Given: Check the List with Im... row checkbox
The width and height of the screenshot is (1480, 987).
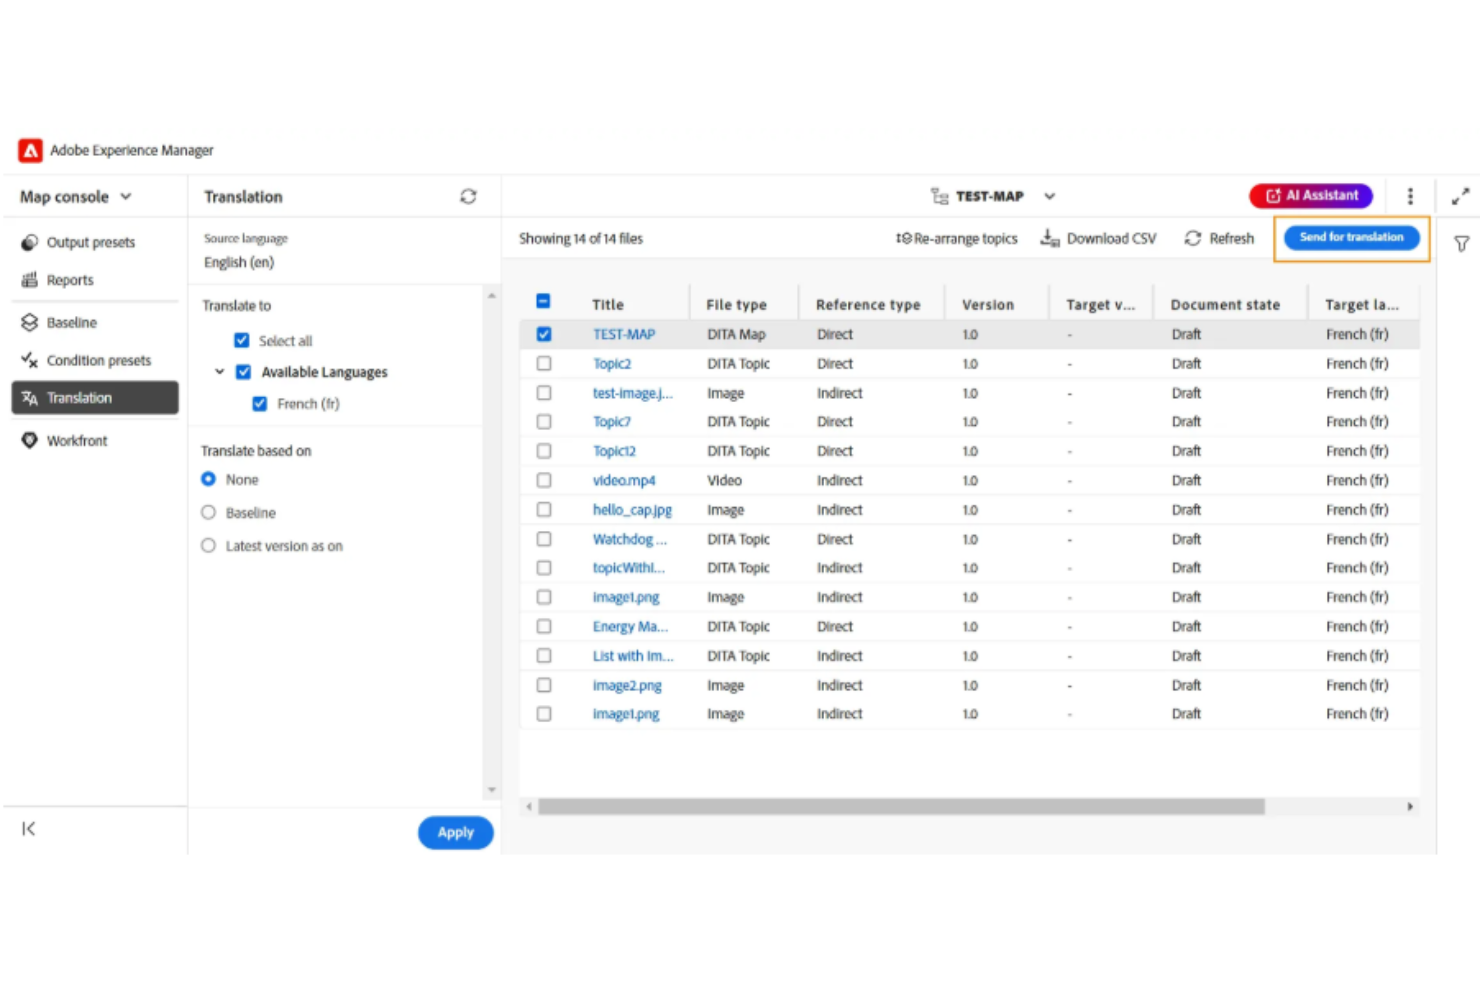Looking at the screenshot, I should coord(543,656).
